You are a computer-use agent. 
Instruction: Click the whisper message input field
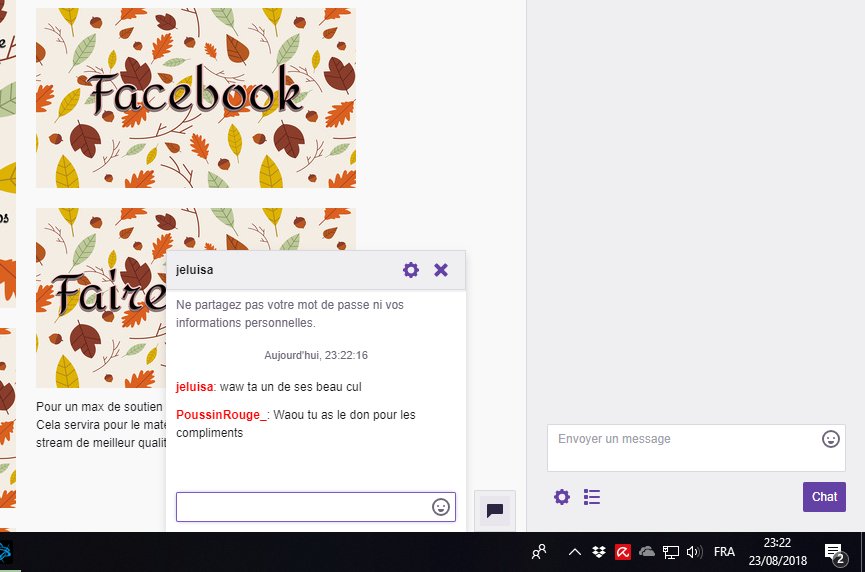click(x=316, y=507)
